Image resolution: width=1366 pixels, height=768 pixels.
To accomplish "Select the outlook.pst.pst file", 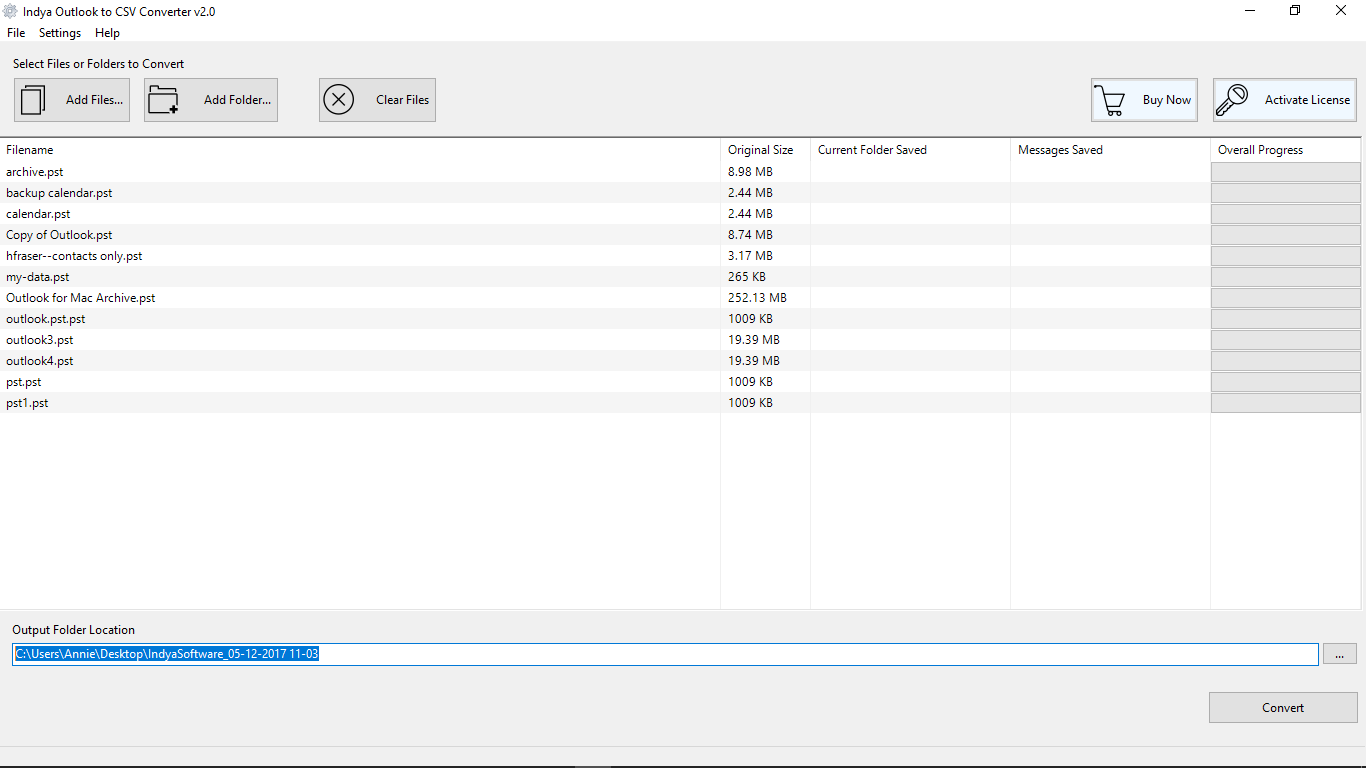I will [46, 319].
